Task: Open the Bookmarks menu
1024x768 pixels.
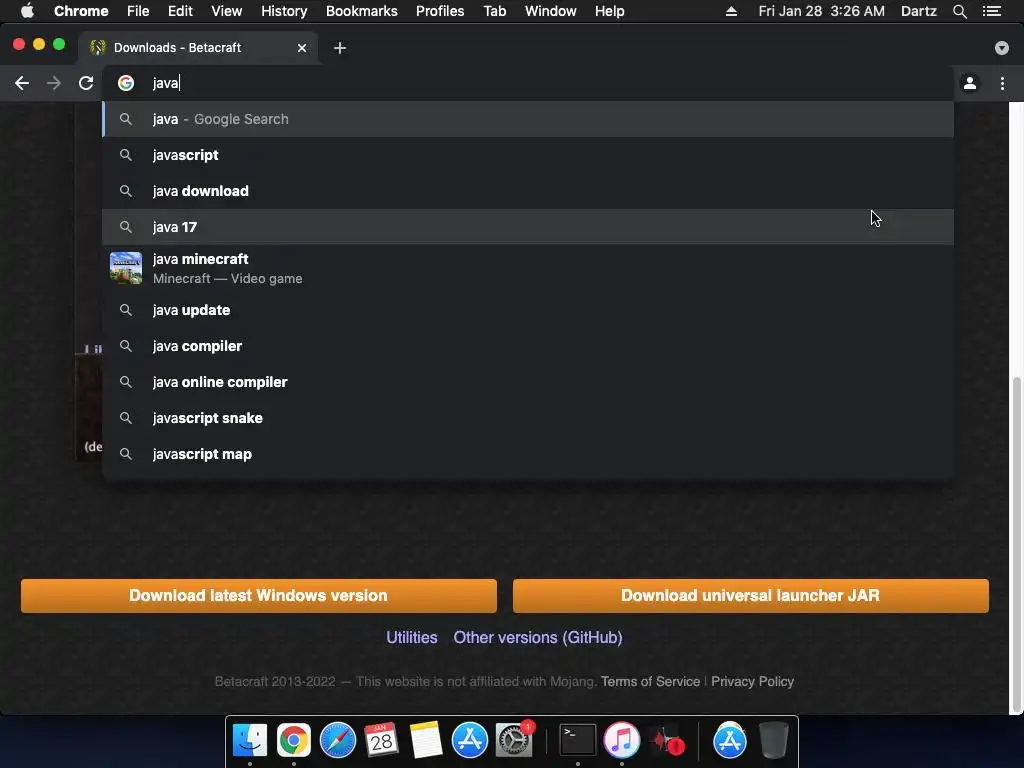Action: pyautogui.click(x=362, y=11)
